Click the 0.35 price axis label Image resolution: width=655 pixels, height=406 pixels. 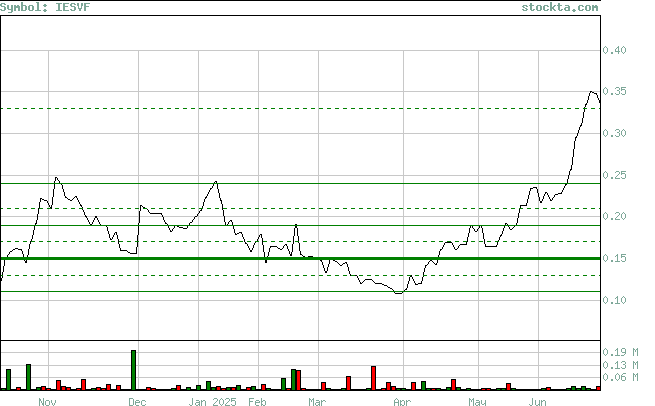[x=614, y=91]
